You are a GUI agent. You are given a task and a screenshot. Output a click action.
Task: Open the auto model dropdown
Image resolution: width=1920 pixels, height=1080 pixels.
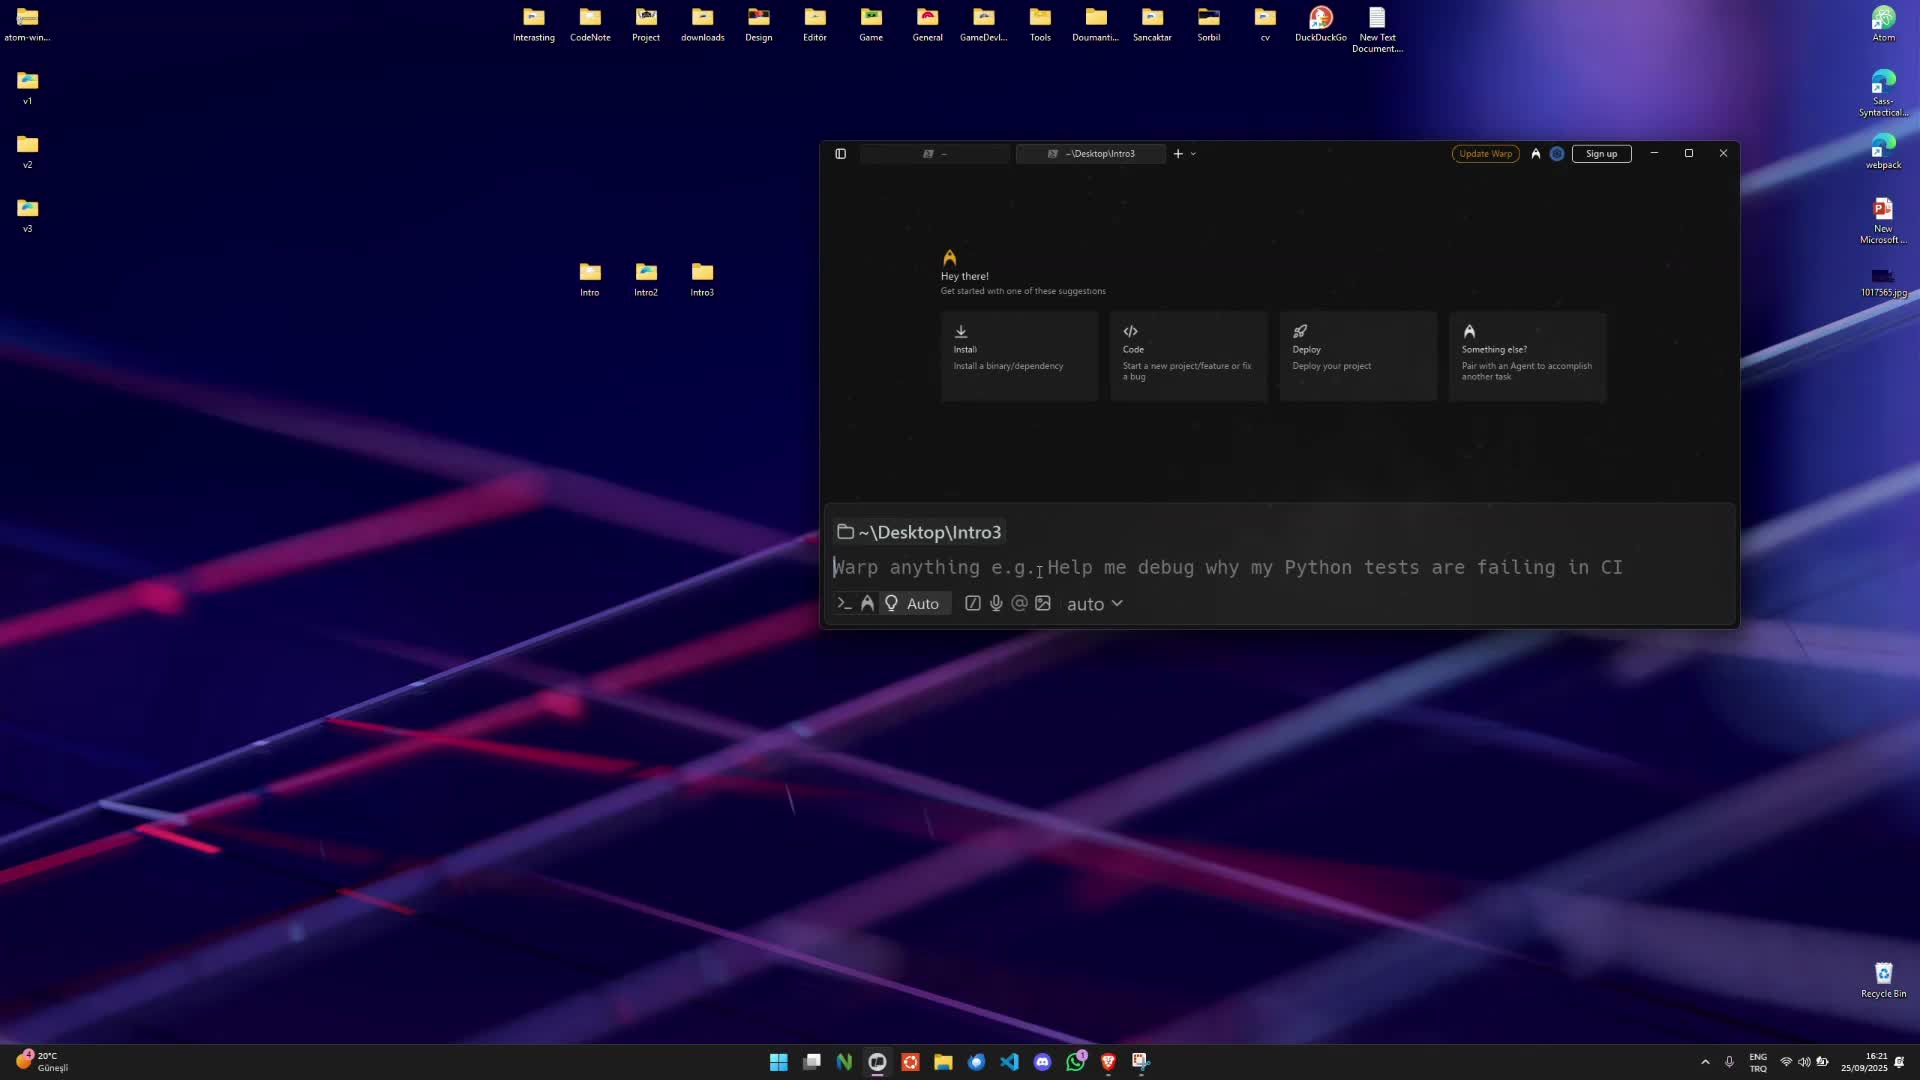1094,604
